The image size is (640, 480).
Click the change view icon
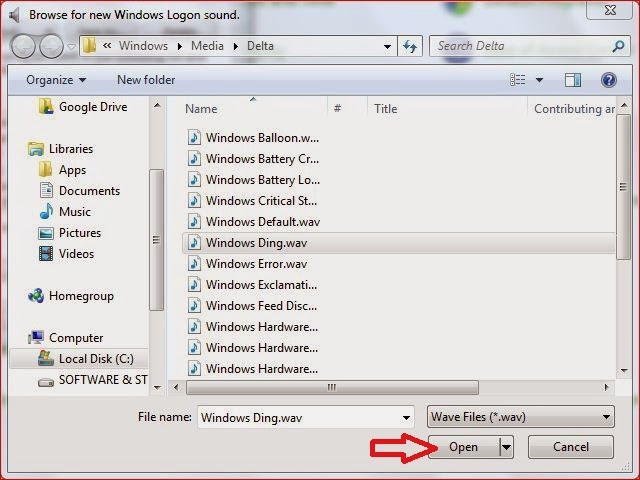tap(518, 80)
